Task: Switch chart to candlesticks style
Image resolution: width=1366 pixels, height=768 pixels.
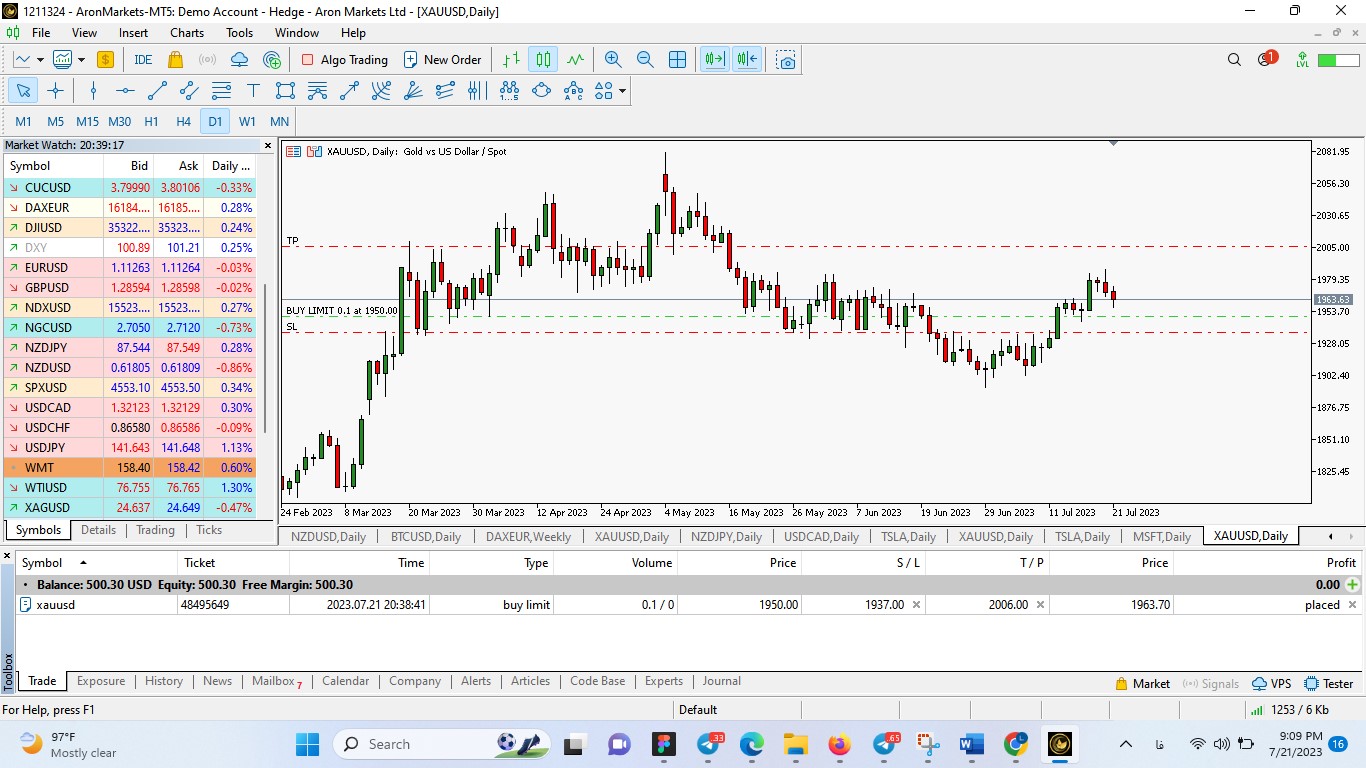Action: point(543,60)
